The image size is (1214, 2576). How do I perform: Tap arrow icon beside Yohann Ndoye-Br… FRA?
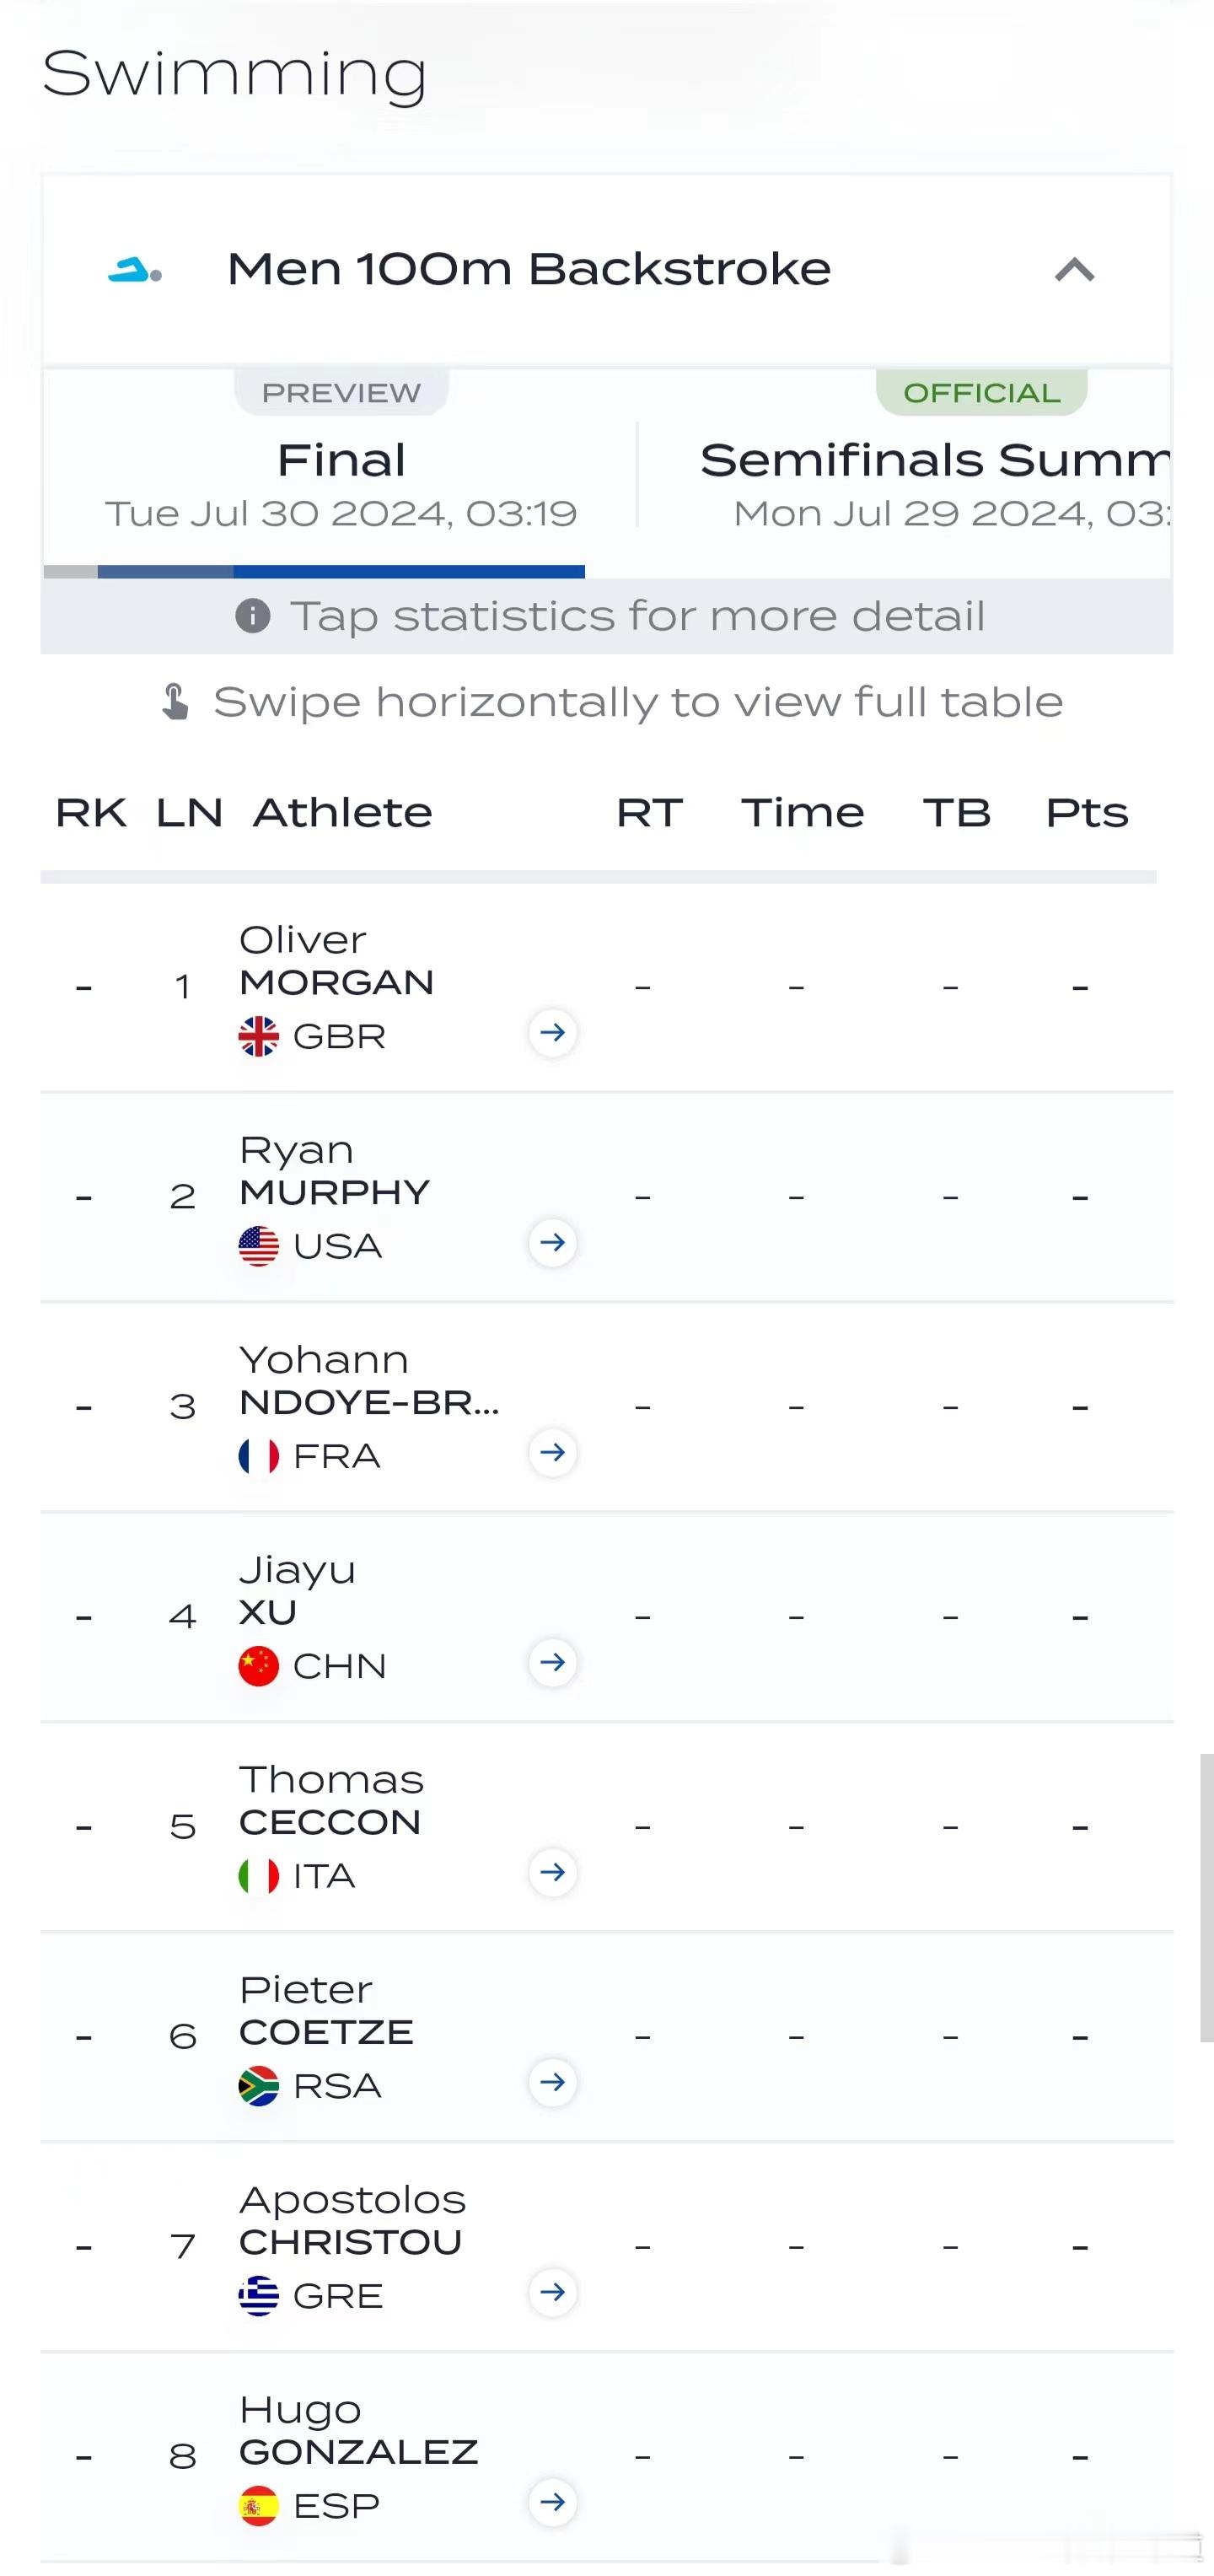(x=552, y=1453)
